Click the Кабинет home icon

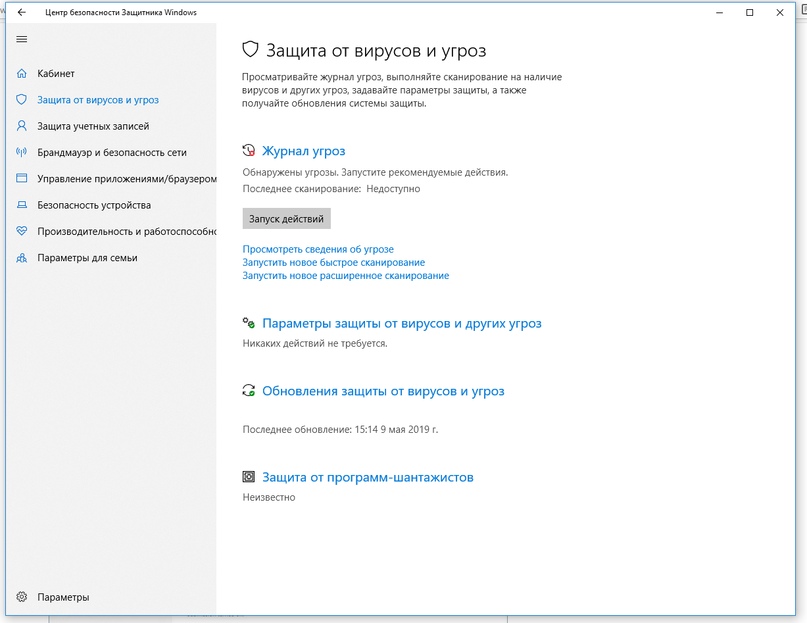coord(22,74)
